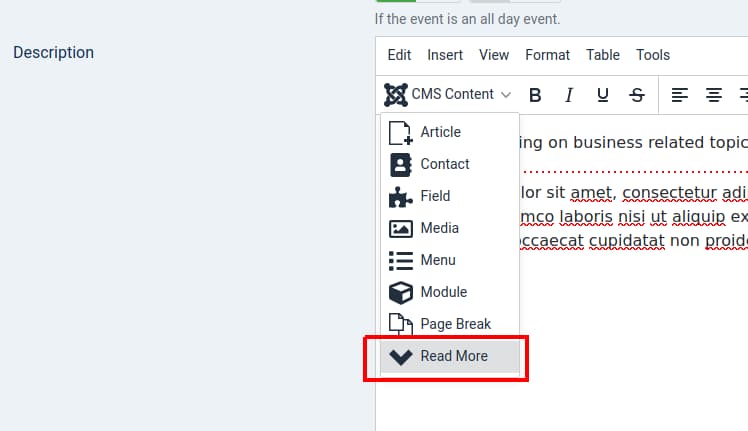Apply italic formatting
This screenshot has width=748, height=431.
pos(569,95)
